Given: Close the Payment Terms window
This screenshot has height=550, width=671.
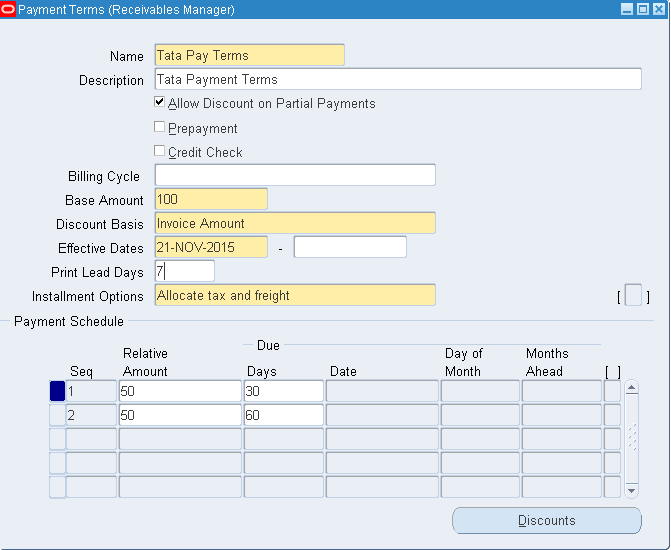Looking at the screenshot, I should pos(659,9).
